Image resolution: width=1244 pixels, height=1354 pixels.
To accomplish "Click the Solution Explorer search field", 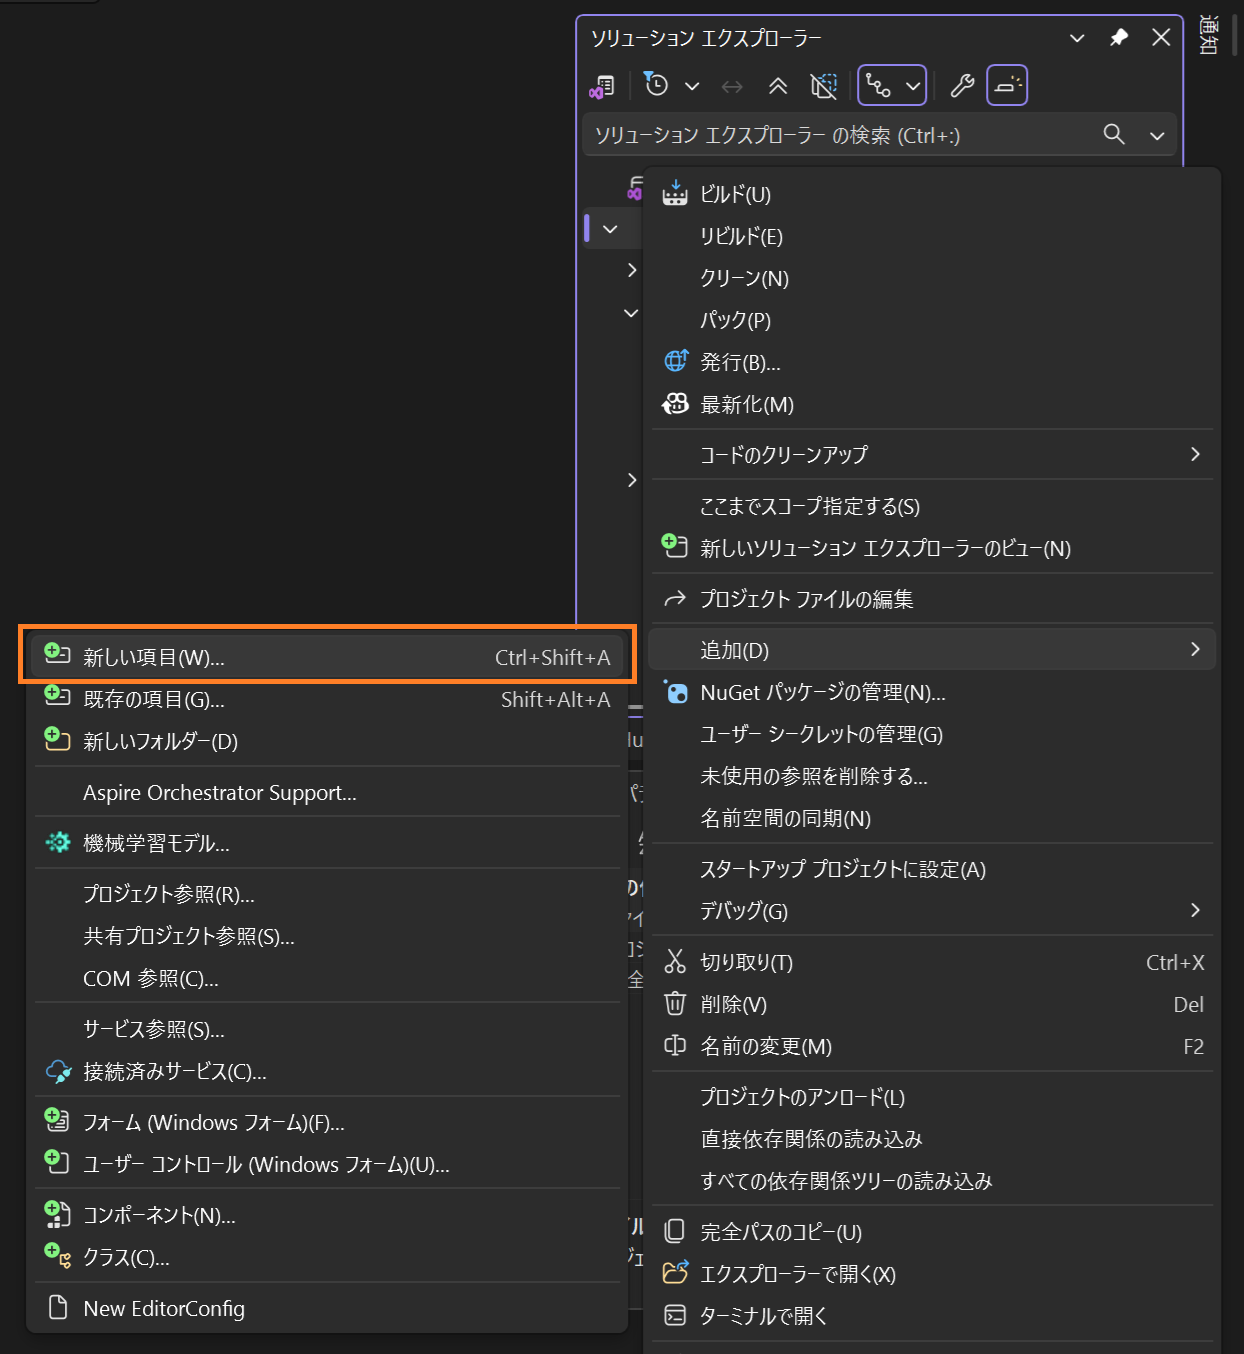I will point(880,135).
